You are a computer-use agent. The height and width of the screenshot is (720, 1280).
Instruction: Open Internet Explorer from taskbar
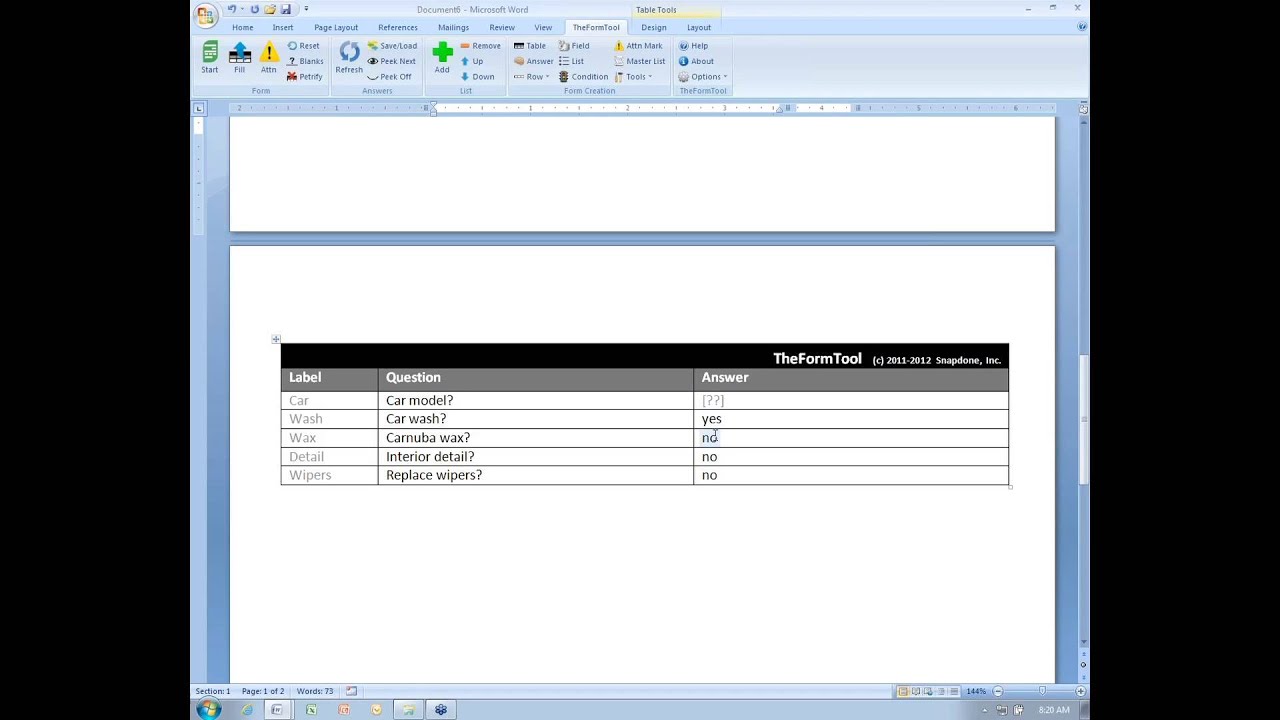click(246, 710)
